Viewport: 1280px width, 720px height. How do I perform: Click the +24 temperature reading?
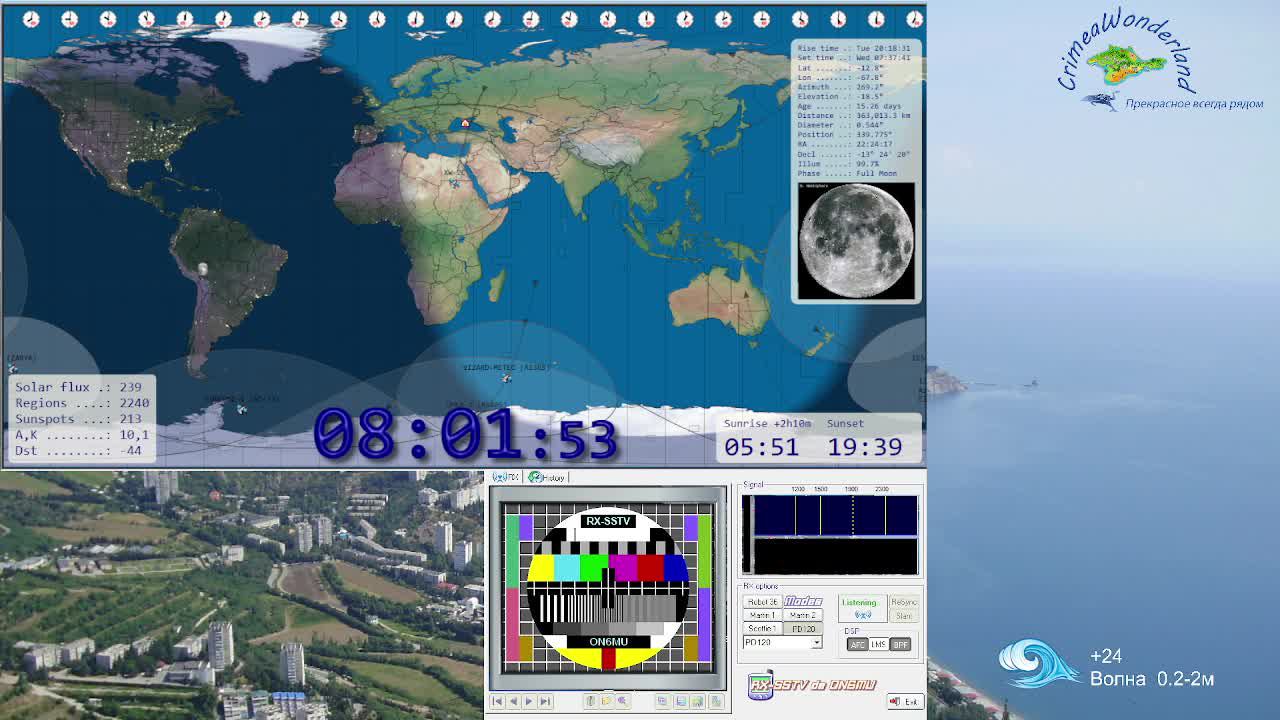(x=1106, y=656)
